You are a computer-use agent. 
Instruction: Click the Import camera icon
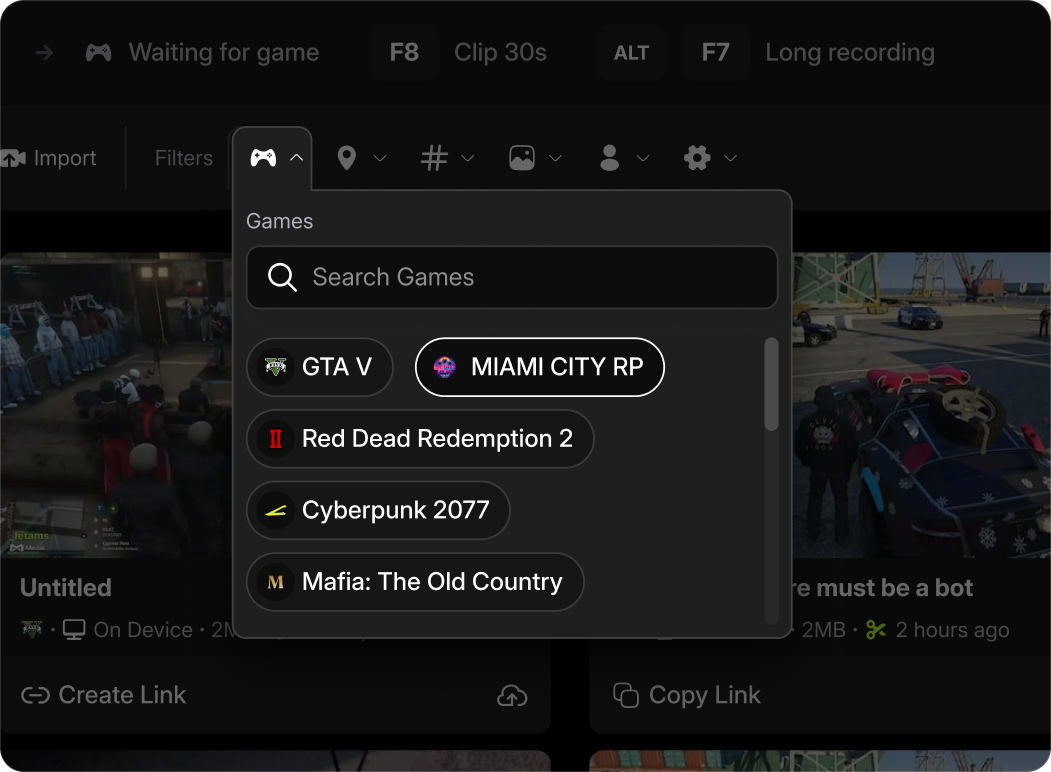[x=13, y=158]
